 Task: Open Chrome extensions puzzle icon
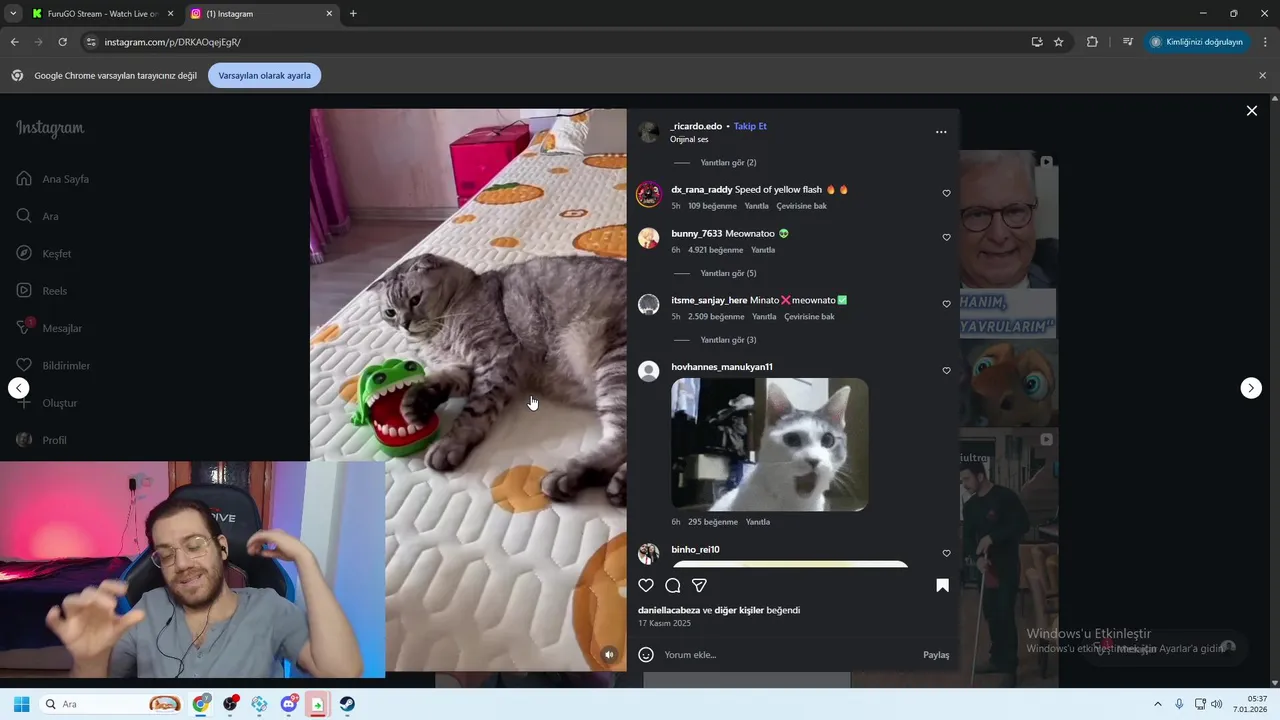point(1092,42)
